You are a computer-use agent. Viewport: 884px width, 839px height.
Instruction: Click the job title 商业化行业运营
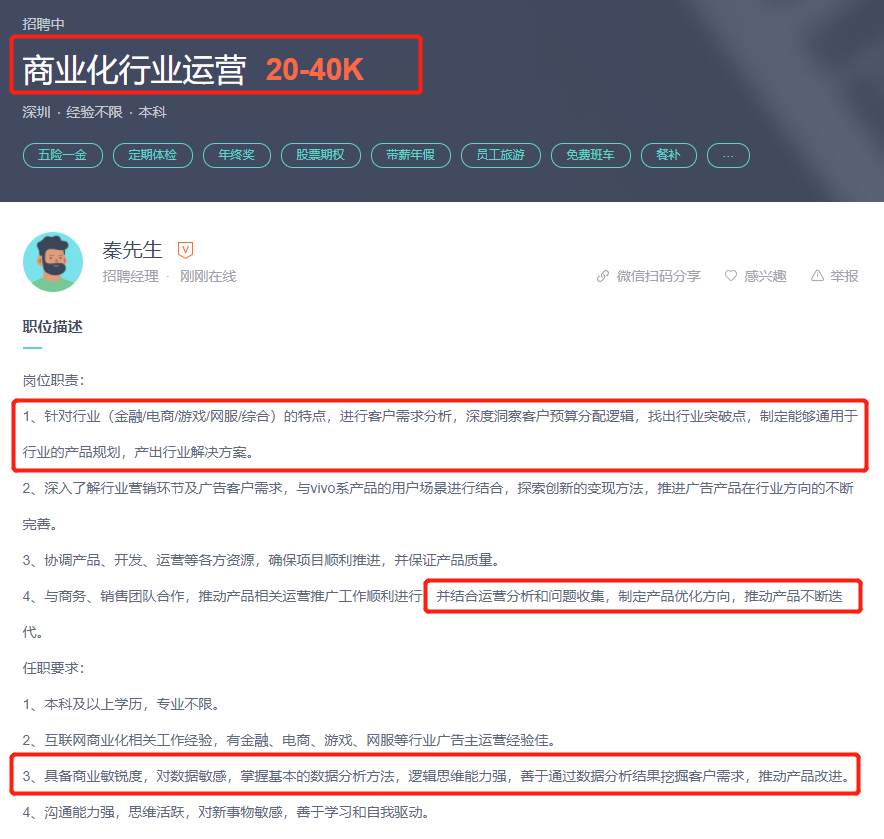[x=134, y=70]
